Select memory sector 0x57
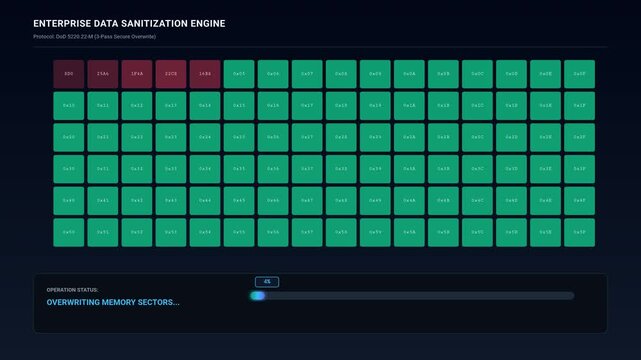 pyautogui.click(x=307, y=233)
